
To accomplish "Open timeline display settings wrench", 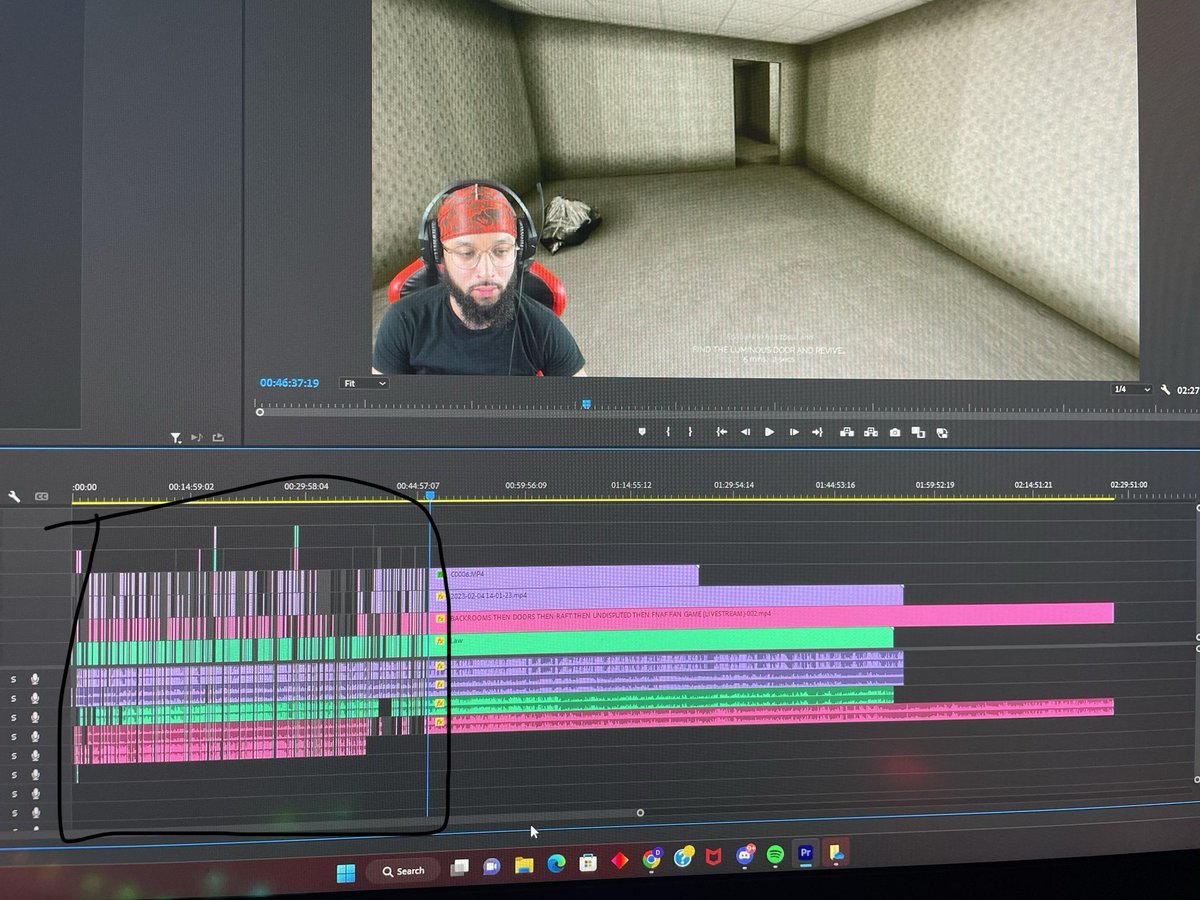I will pyautogui.click(x=14, y=496).
